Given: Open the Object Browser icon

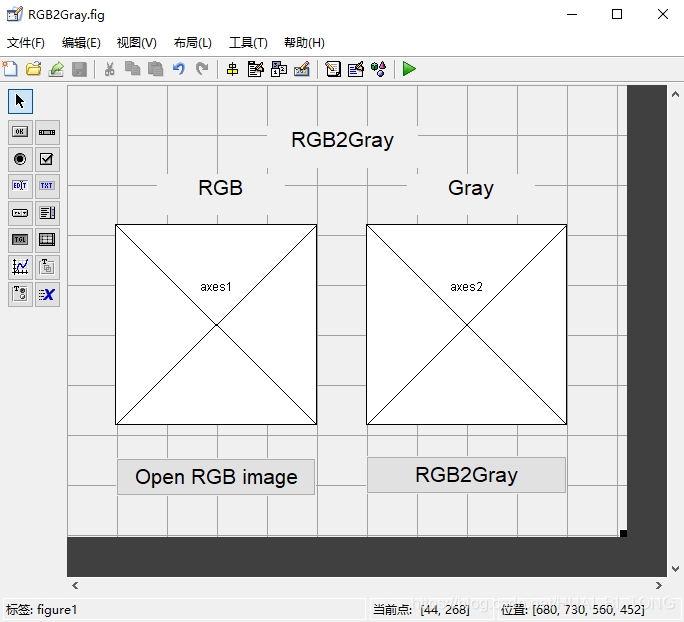Looking at the screenshot, I should click(x=379, y=69).
